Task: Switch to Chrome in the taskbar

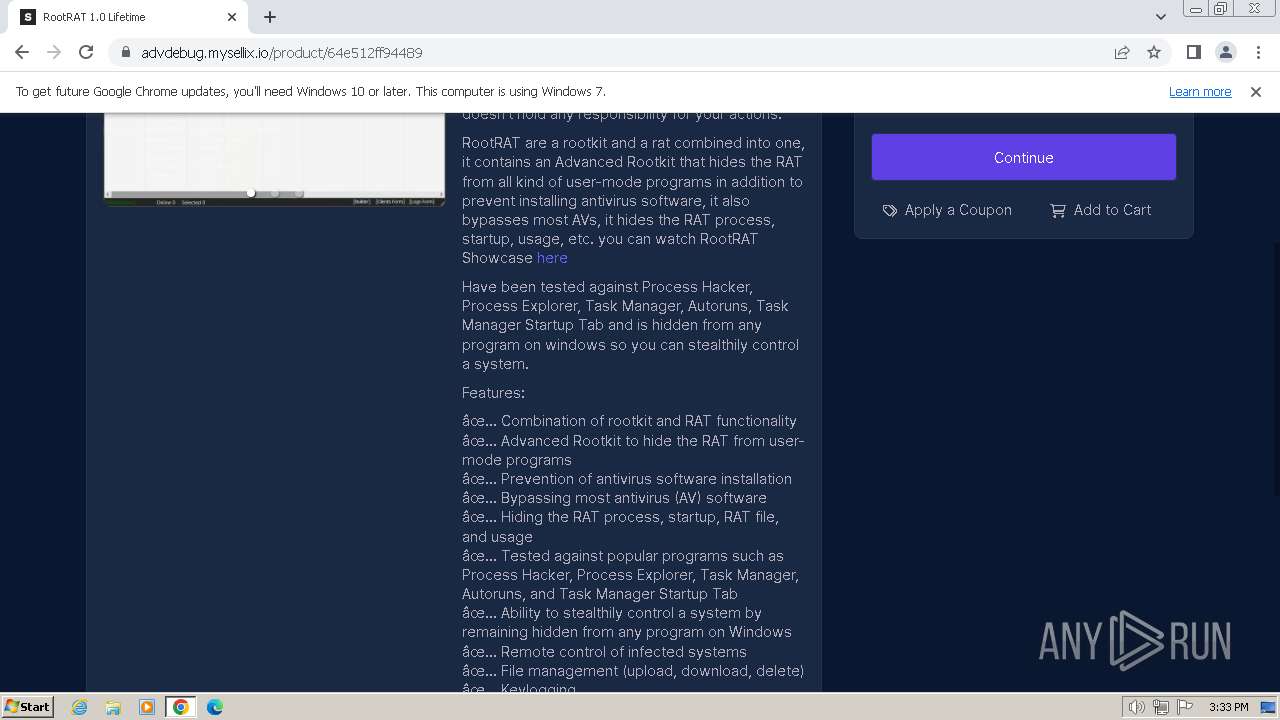Action: (181, 707)
